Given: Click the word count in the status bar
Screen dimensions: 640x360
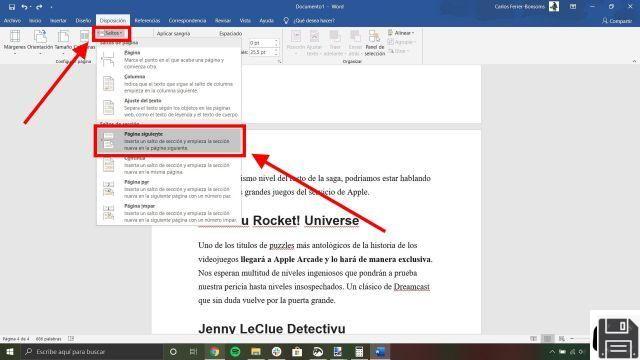Looking at the screenshot, I should (x=49, y=339).
